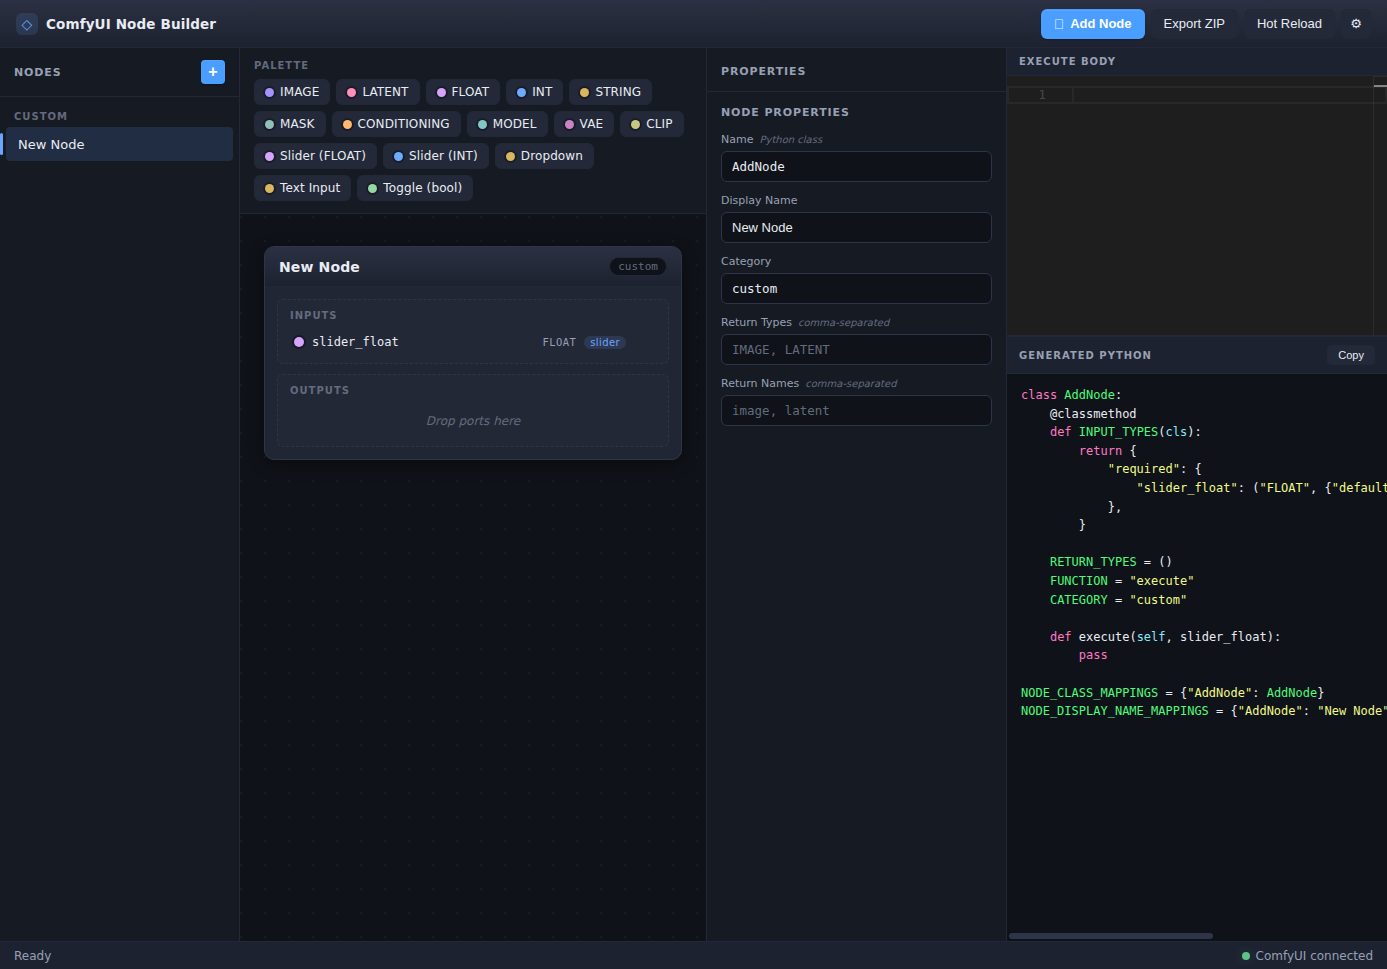Add a node with the plus icon in Nodes panel

click(213, 72)
